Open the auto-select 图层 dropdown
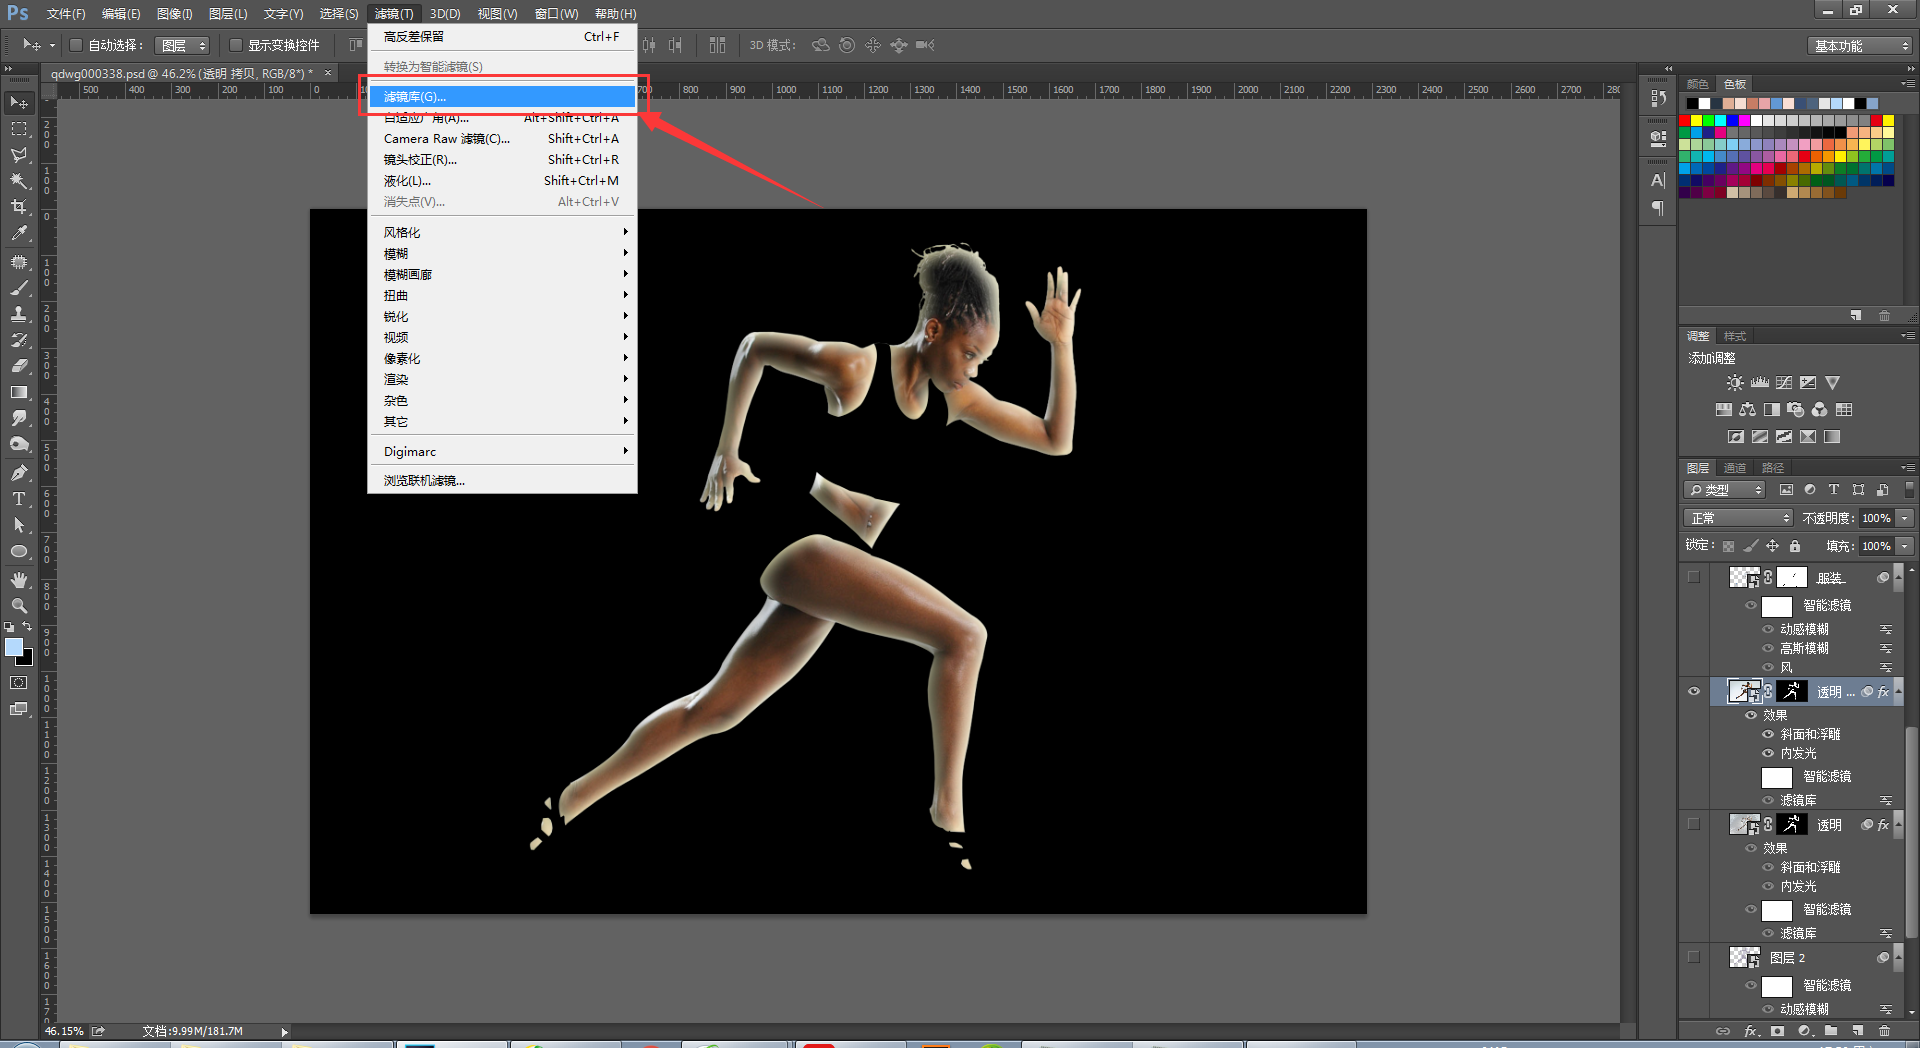Screen dimensions: 1920x1048 point(183,45)
